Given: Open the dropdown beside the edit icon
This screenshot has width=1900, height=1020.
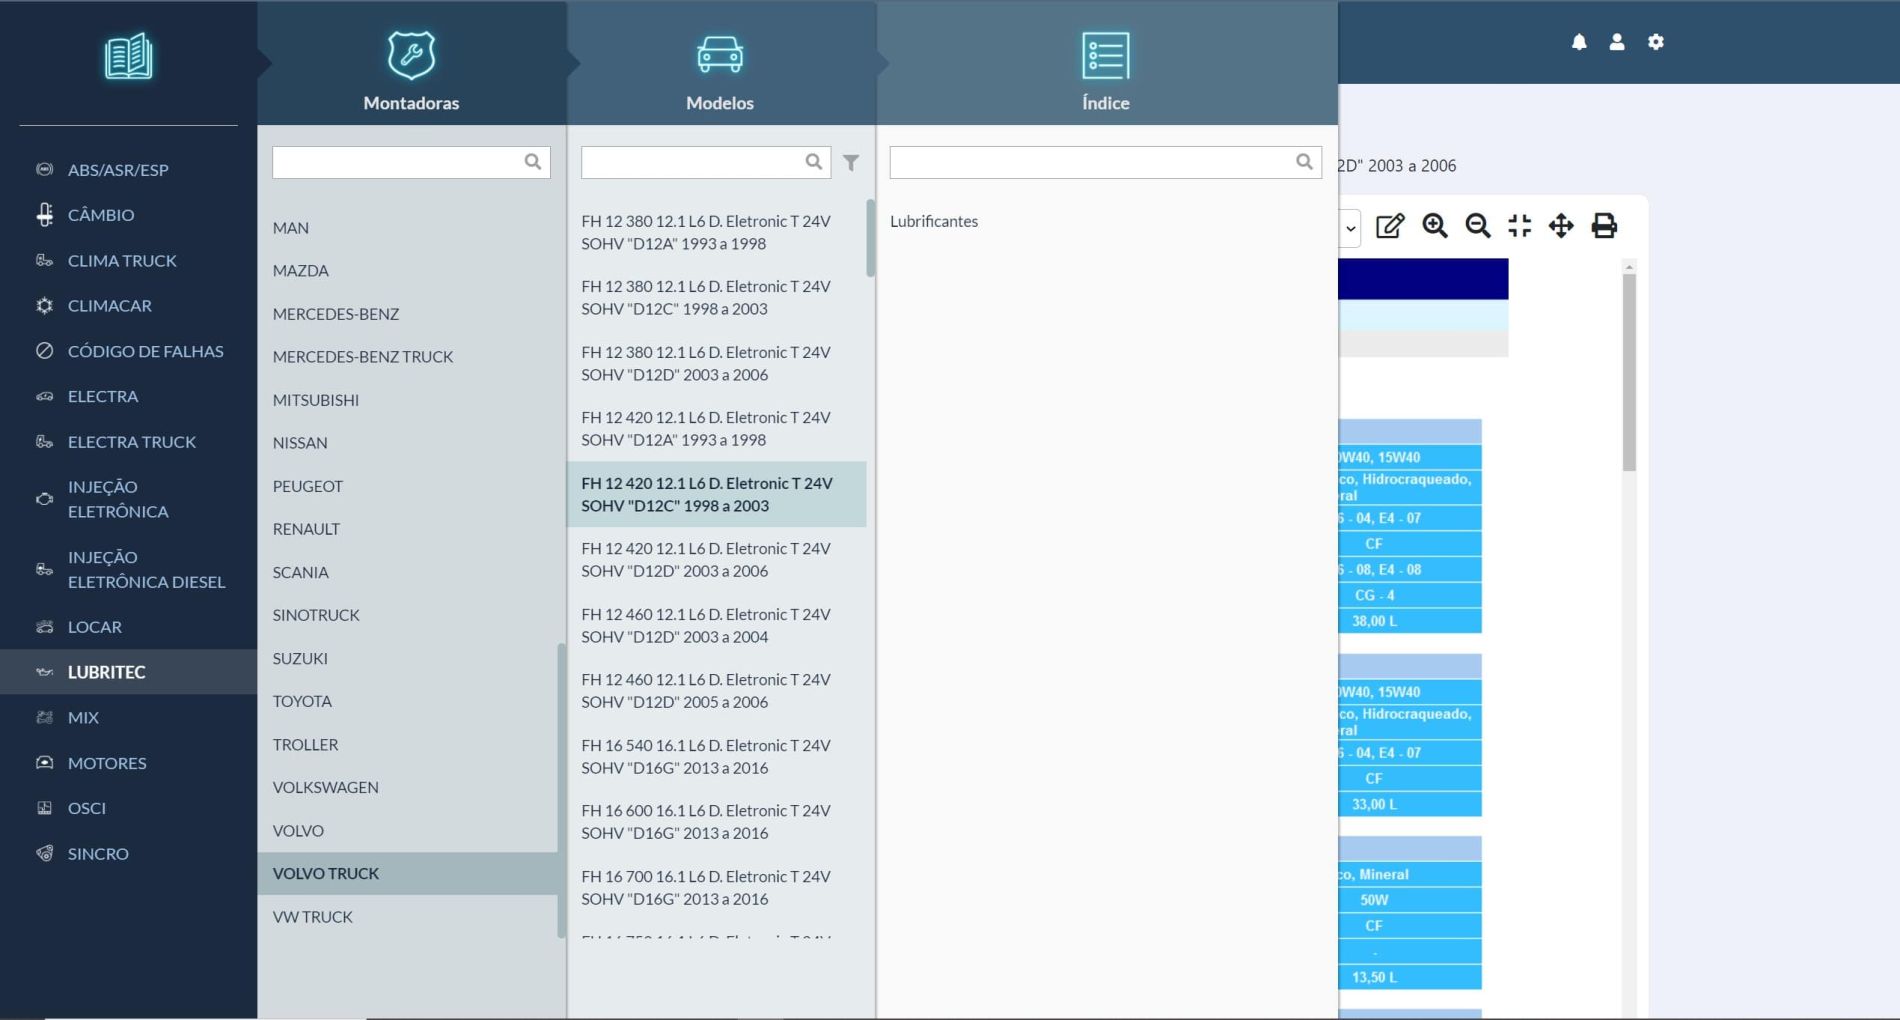Looking at the screenshot, I should [1349, 228].
